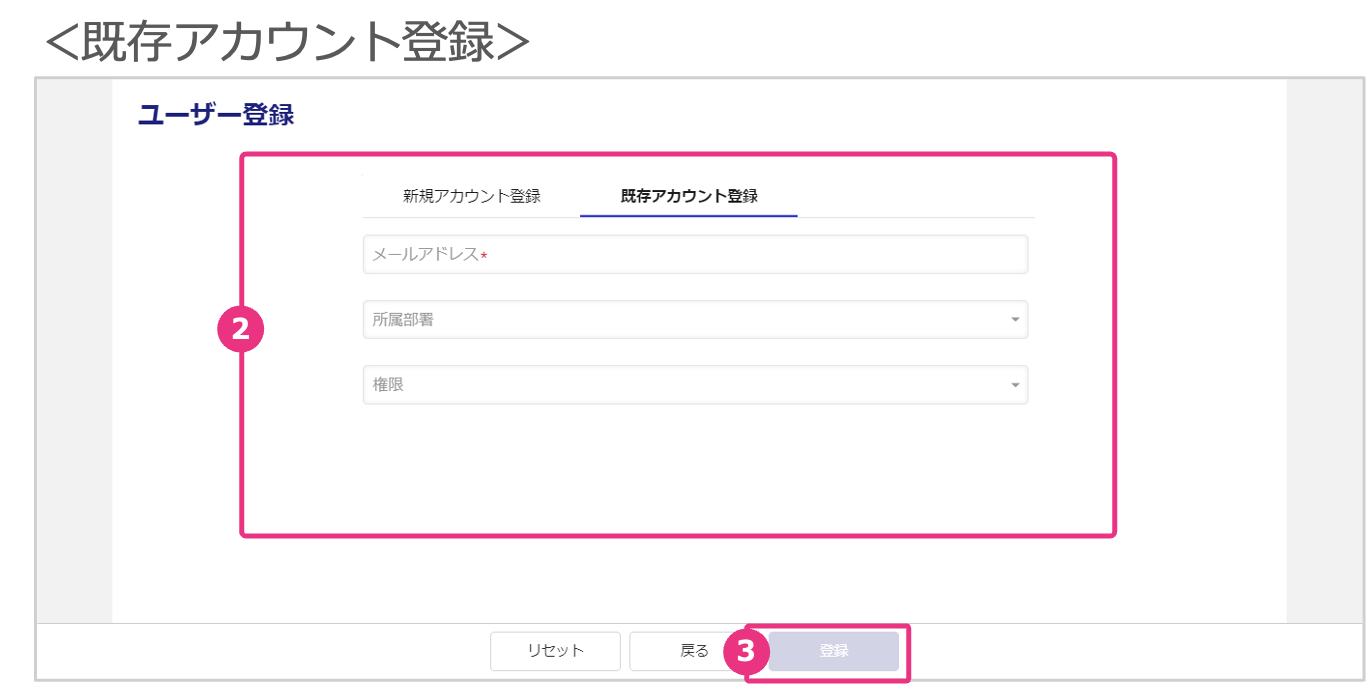Click the メールアドレス input field
The width and height of the screenshot is (1370, 692).
click(x=695, y=255)
